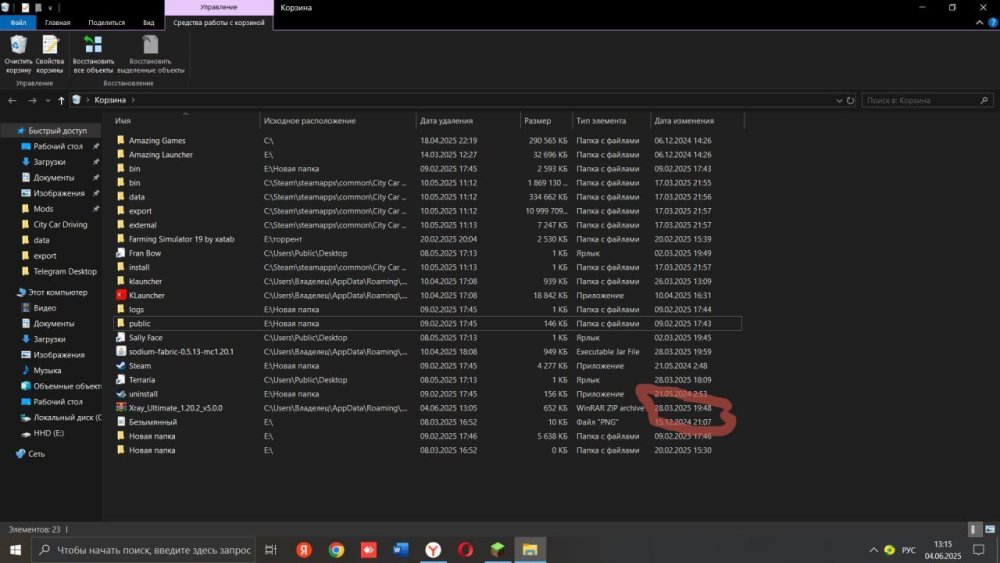Select the Средства работы с корзиной tab
The image size is (1000, 563).
coord(219,22)
